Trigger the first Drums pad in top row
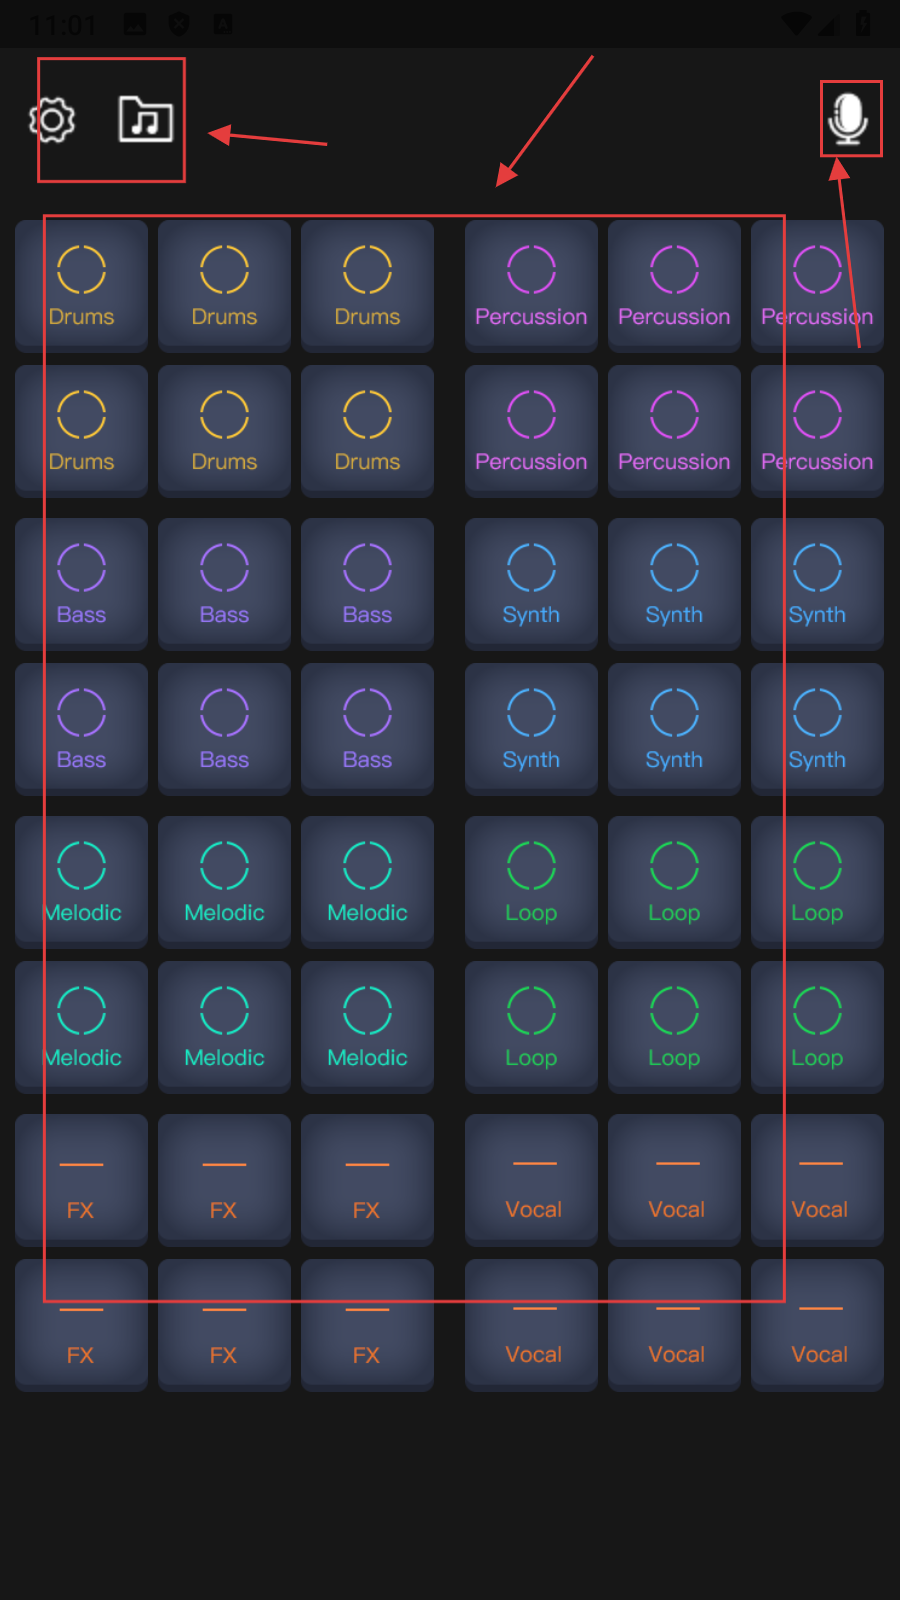 (81, 286)
